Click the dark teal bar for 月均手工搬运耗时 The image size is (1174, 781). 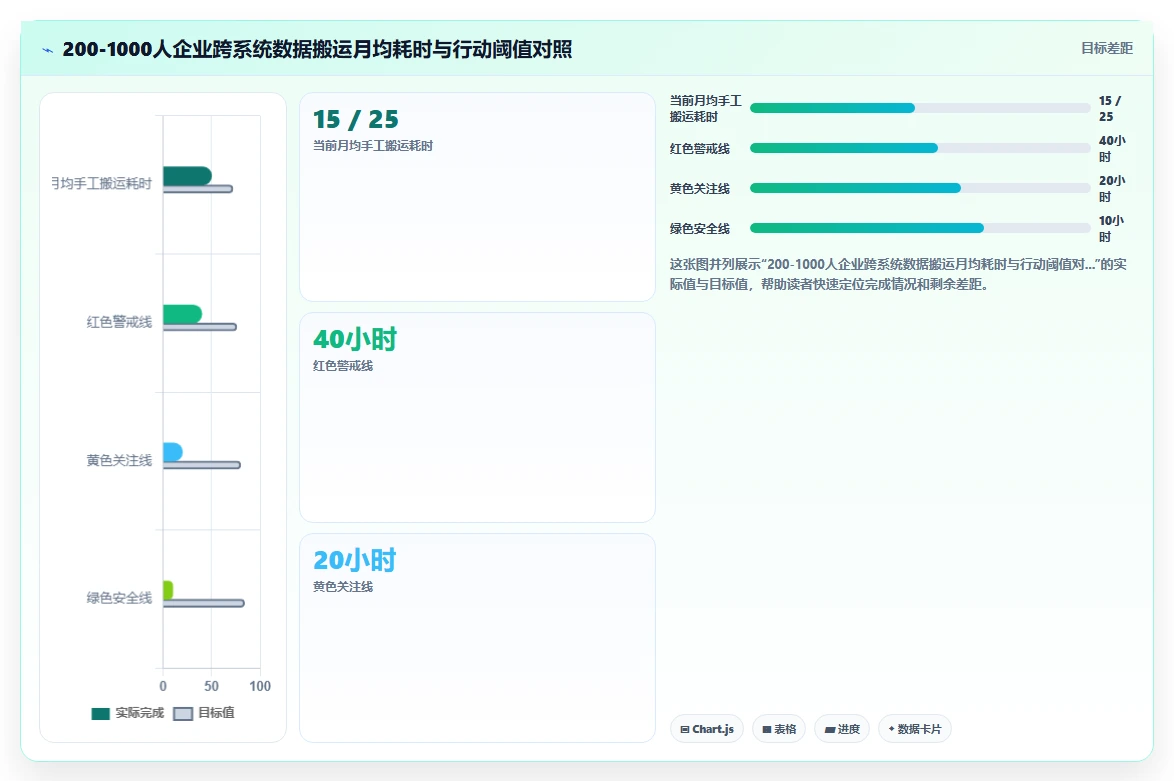187,176
